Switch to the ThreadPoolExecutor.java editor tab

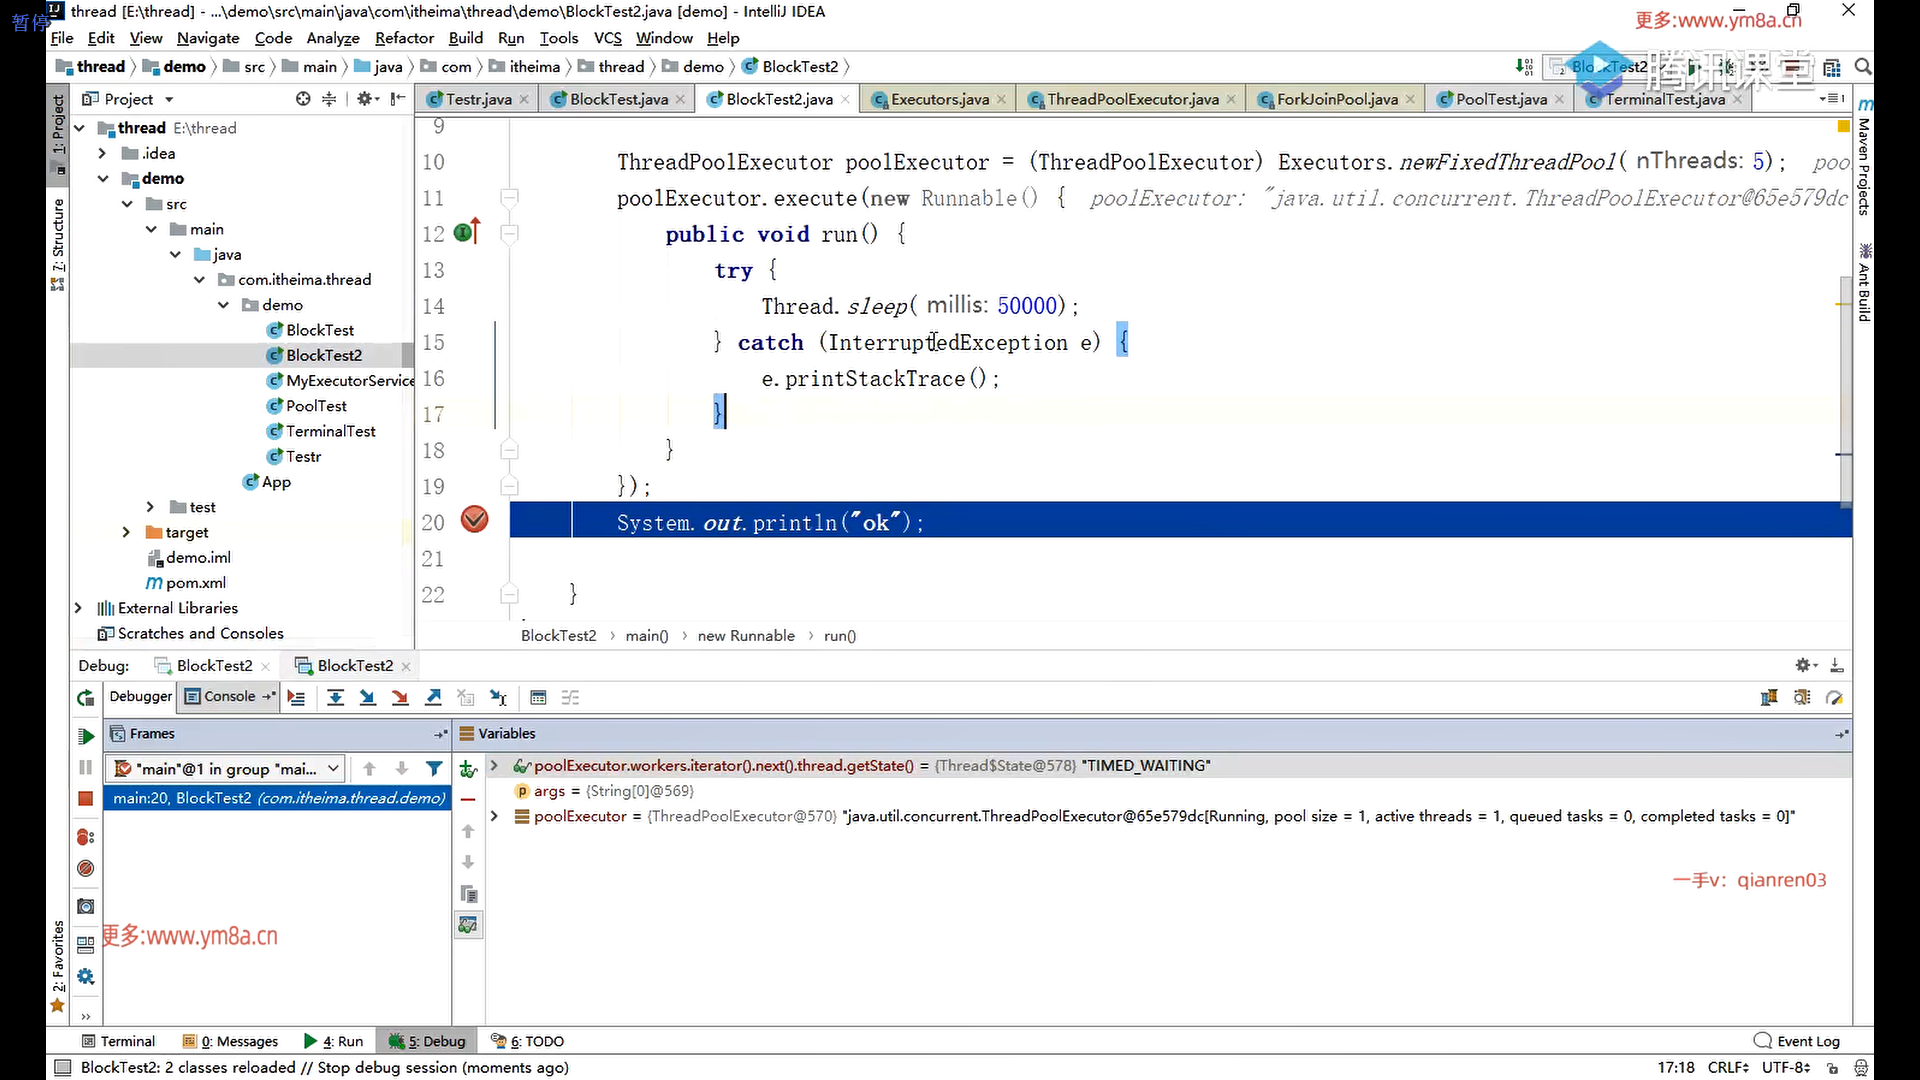point(1132,99)
